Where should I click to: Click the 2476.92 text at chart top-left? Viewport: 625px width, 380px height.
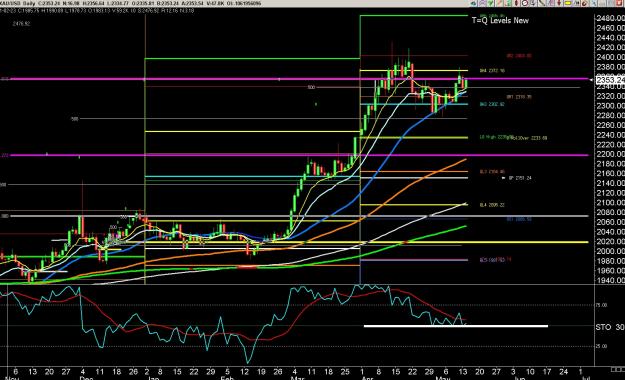(21, 24)
